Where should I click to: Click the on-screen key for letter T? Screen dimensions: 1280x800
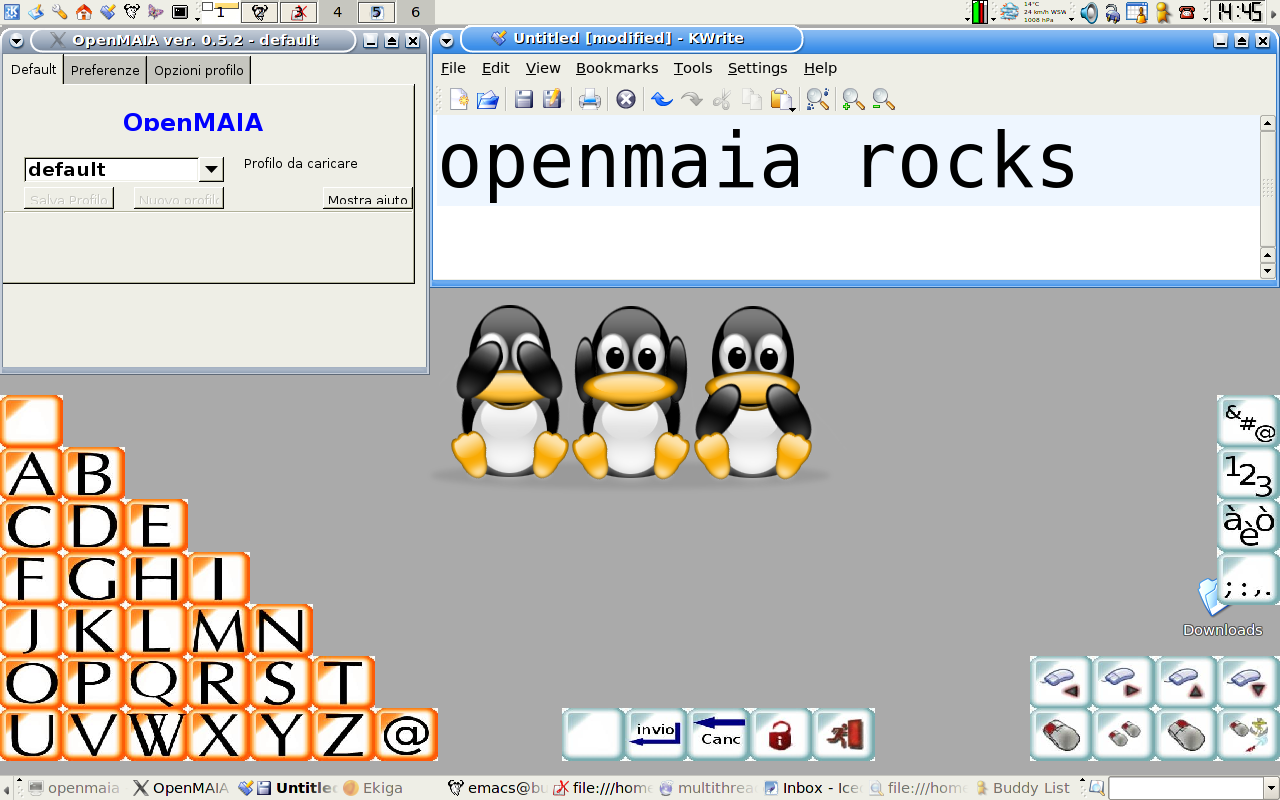coord(343,682)
